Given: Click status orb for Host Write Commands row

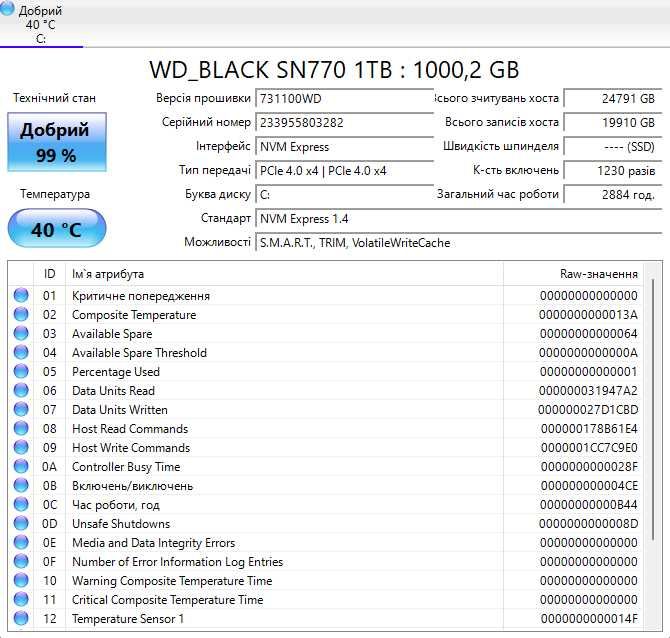Looking at the screenshot, I should (21, 447).
